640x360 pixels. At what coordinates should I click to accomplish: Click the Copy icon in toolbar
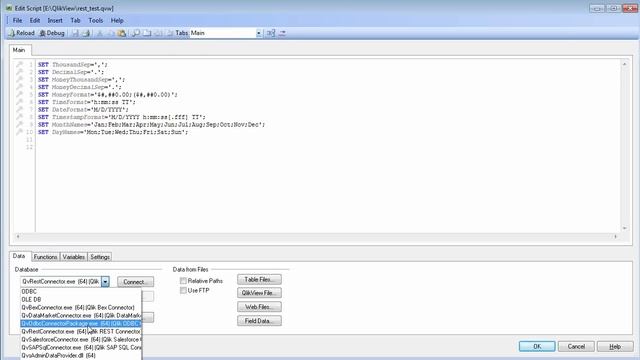coord(111,33)
